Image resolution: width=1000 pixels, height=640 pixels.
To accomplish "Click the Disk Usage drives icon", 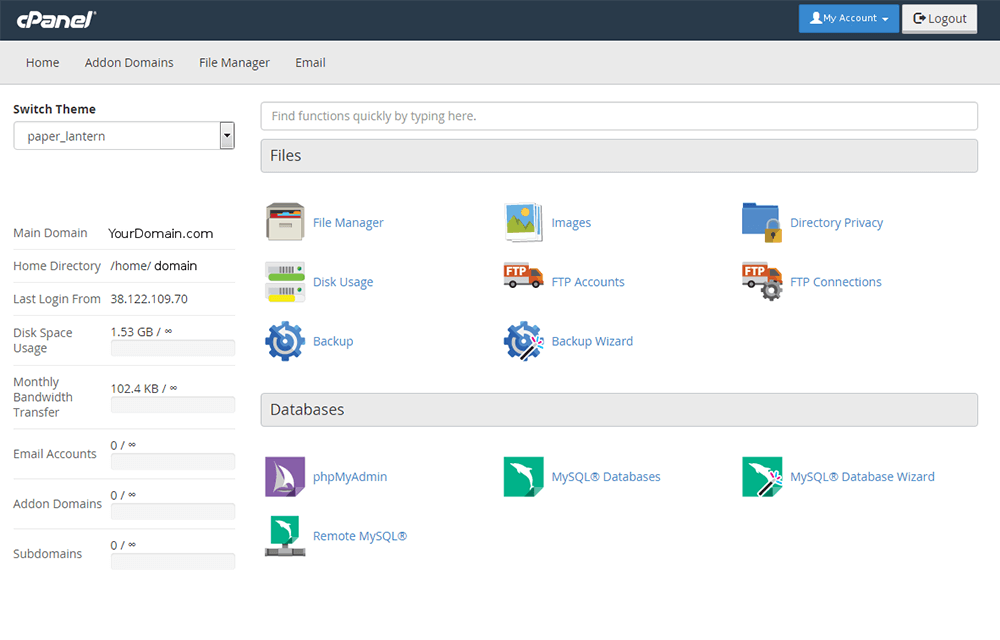I will tap(285, 281).
